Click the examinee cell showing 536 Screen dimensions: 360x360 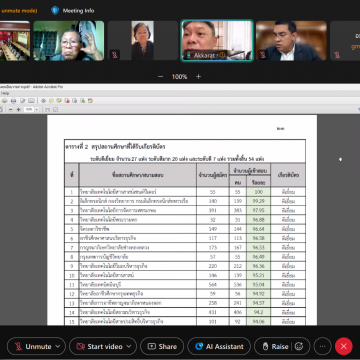pyautogui.click(x=238, y=285)
